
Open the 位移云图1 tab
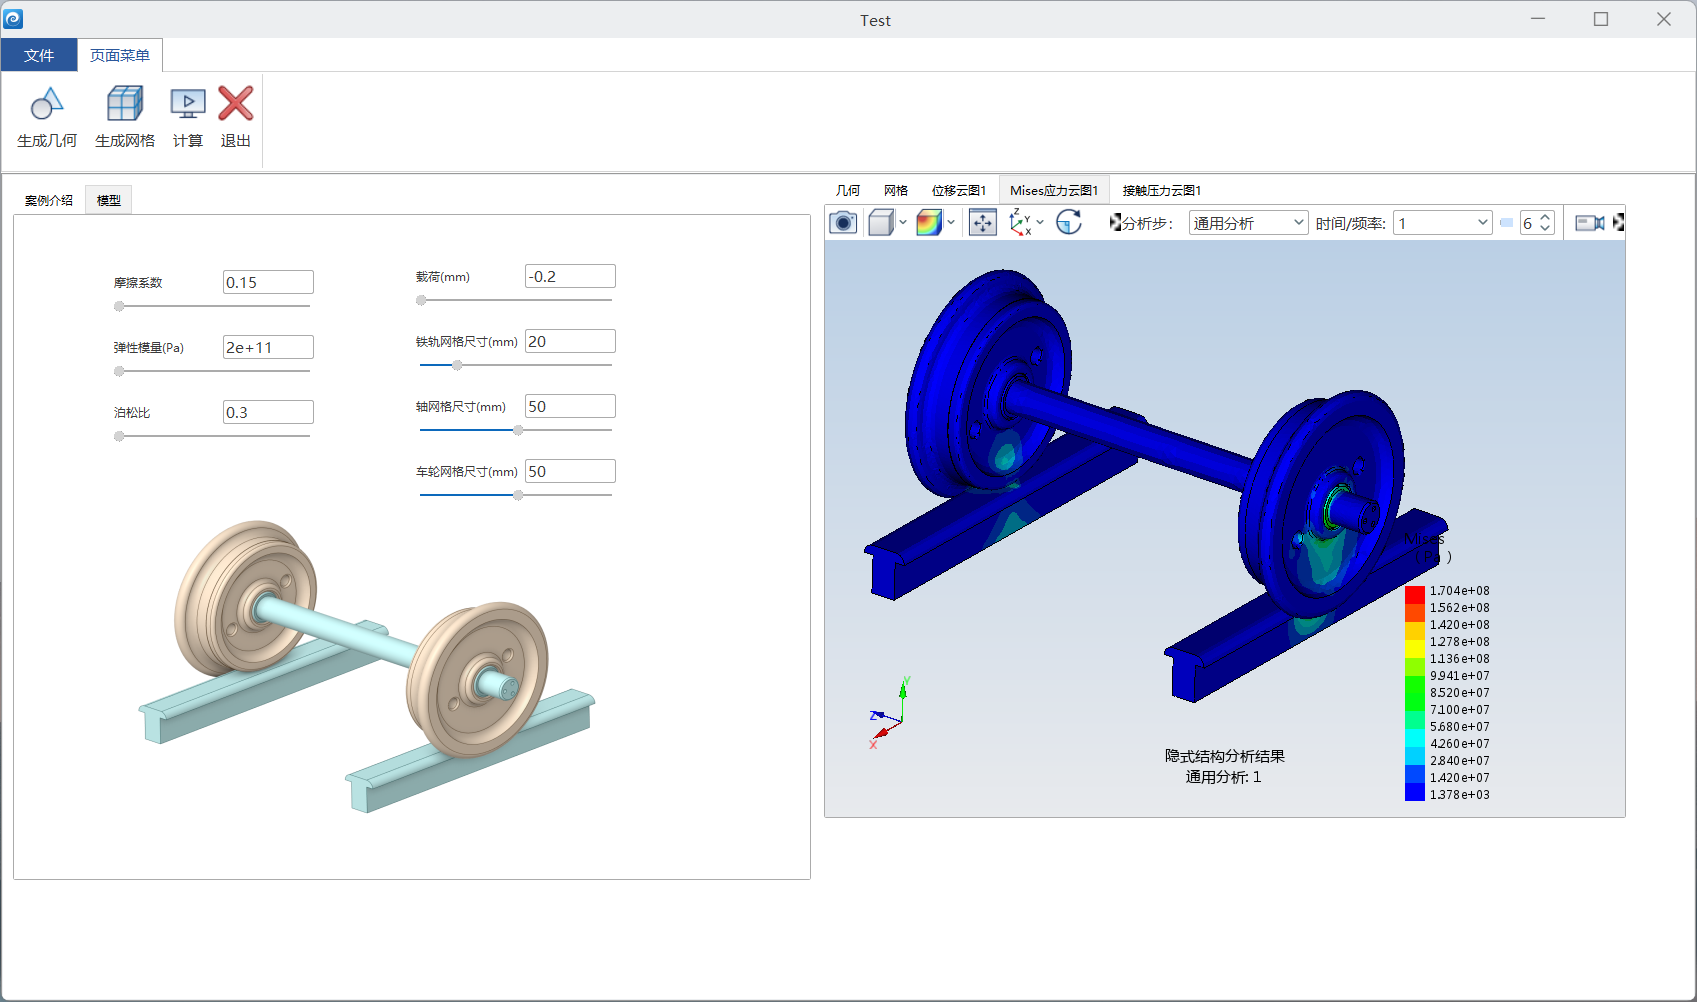[x=959, y=190]
